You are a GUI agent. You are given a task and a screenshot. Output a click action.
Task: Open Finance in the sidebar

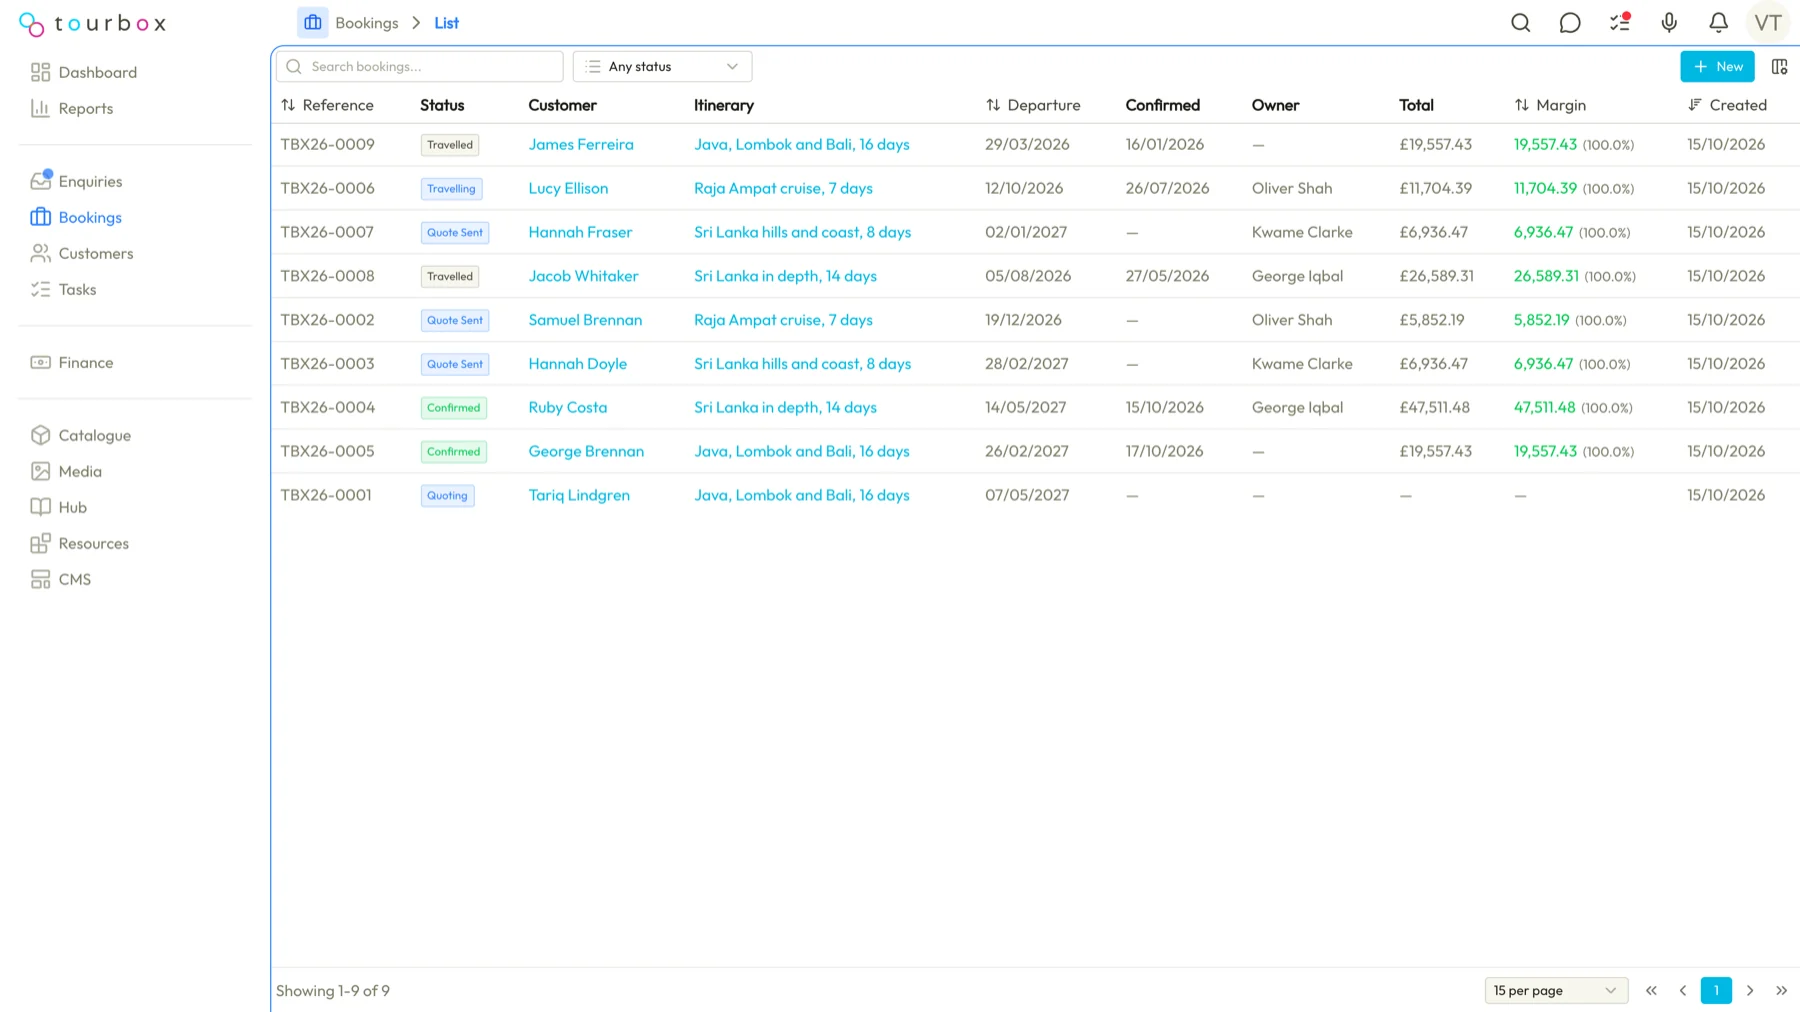(x=86, y=362)
